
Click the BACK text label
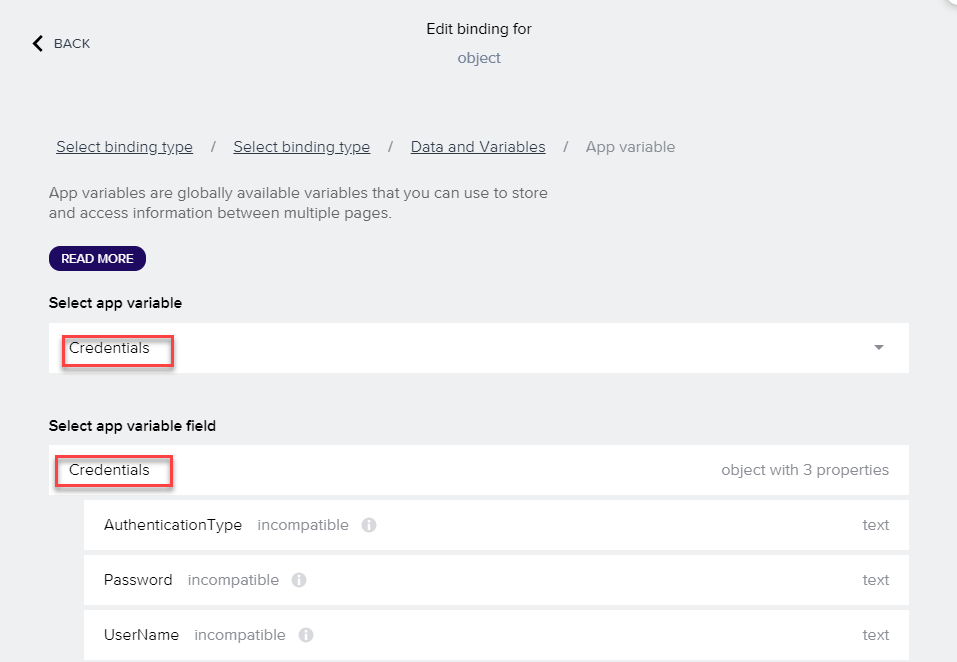coord(72,43)
